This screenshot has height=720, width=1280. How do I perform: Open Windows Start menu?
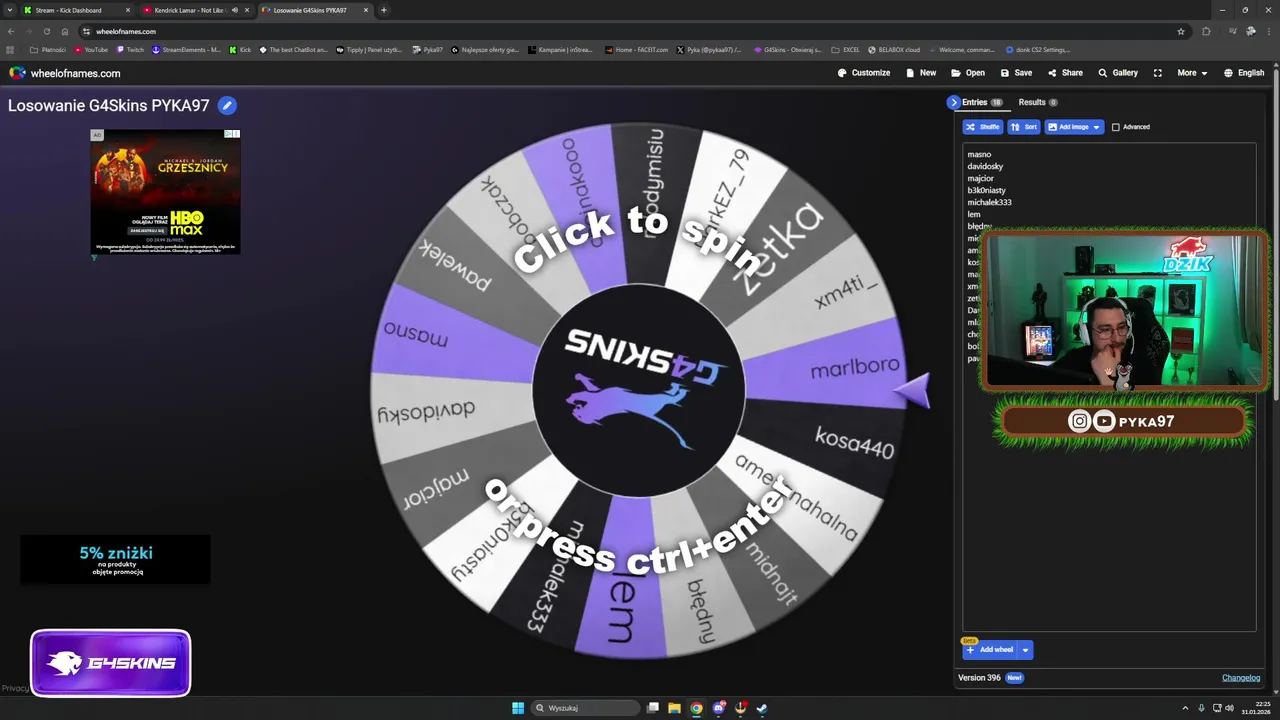click(x=518, y=708)
